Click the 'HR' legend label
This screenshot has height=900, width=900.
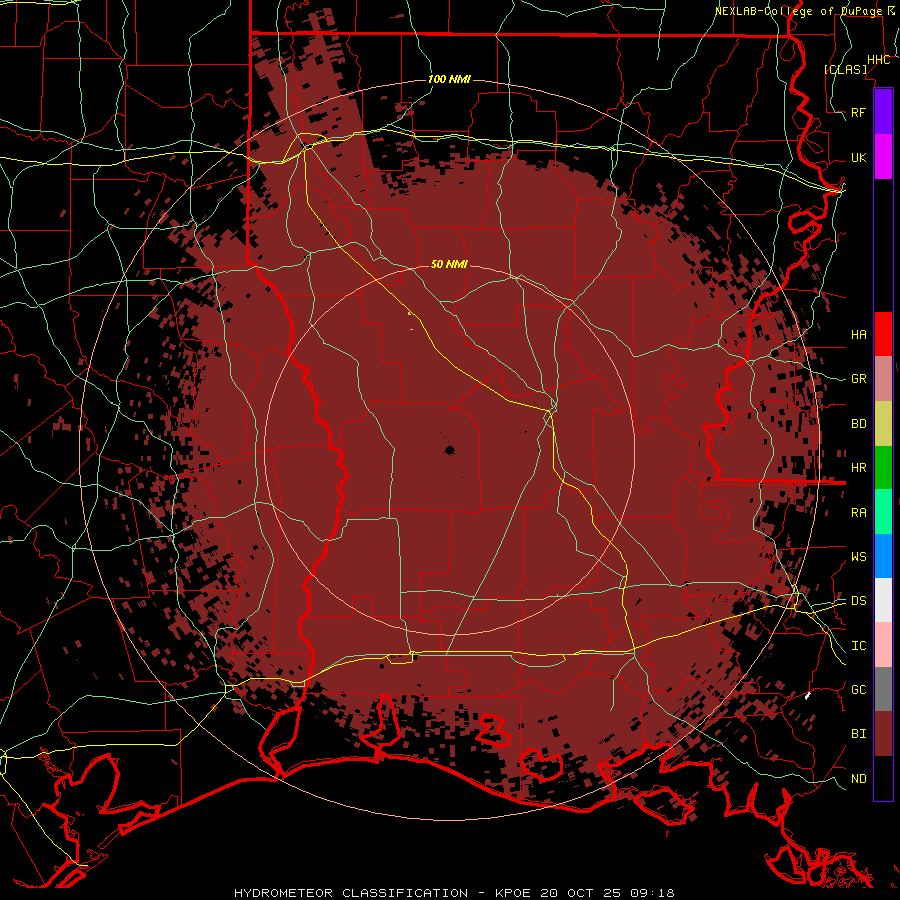[x=858, y=468]
